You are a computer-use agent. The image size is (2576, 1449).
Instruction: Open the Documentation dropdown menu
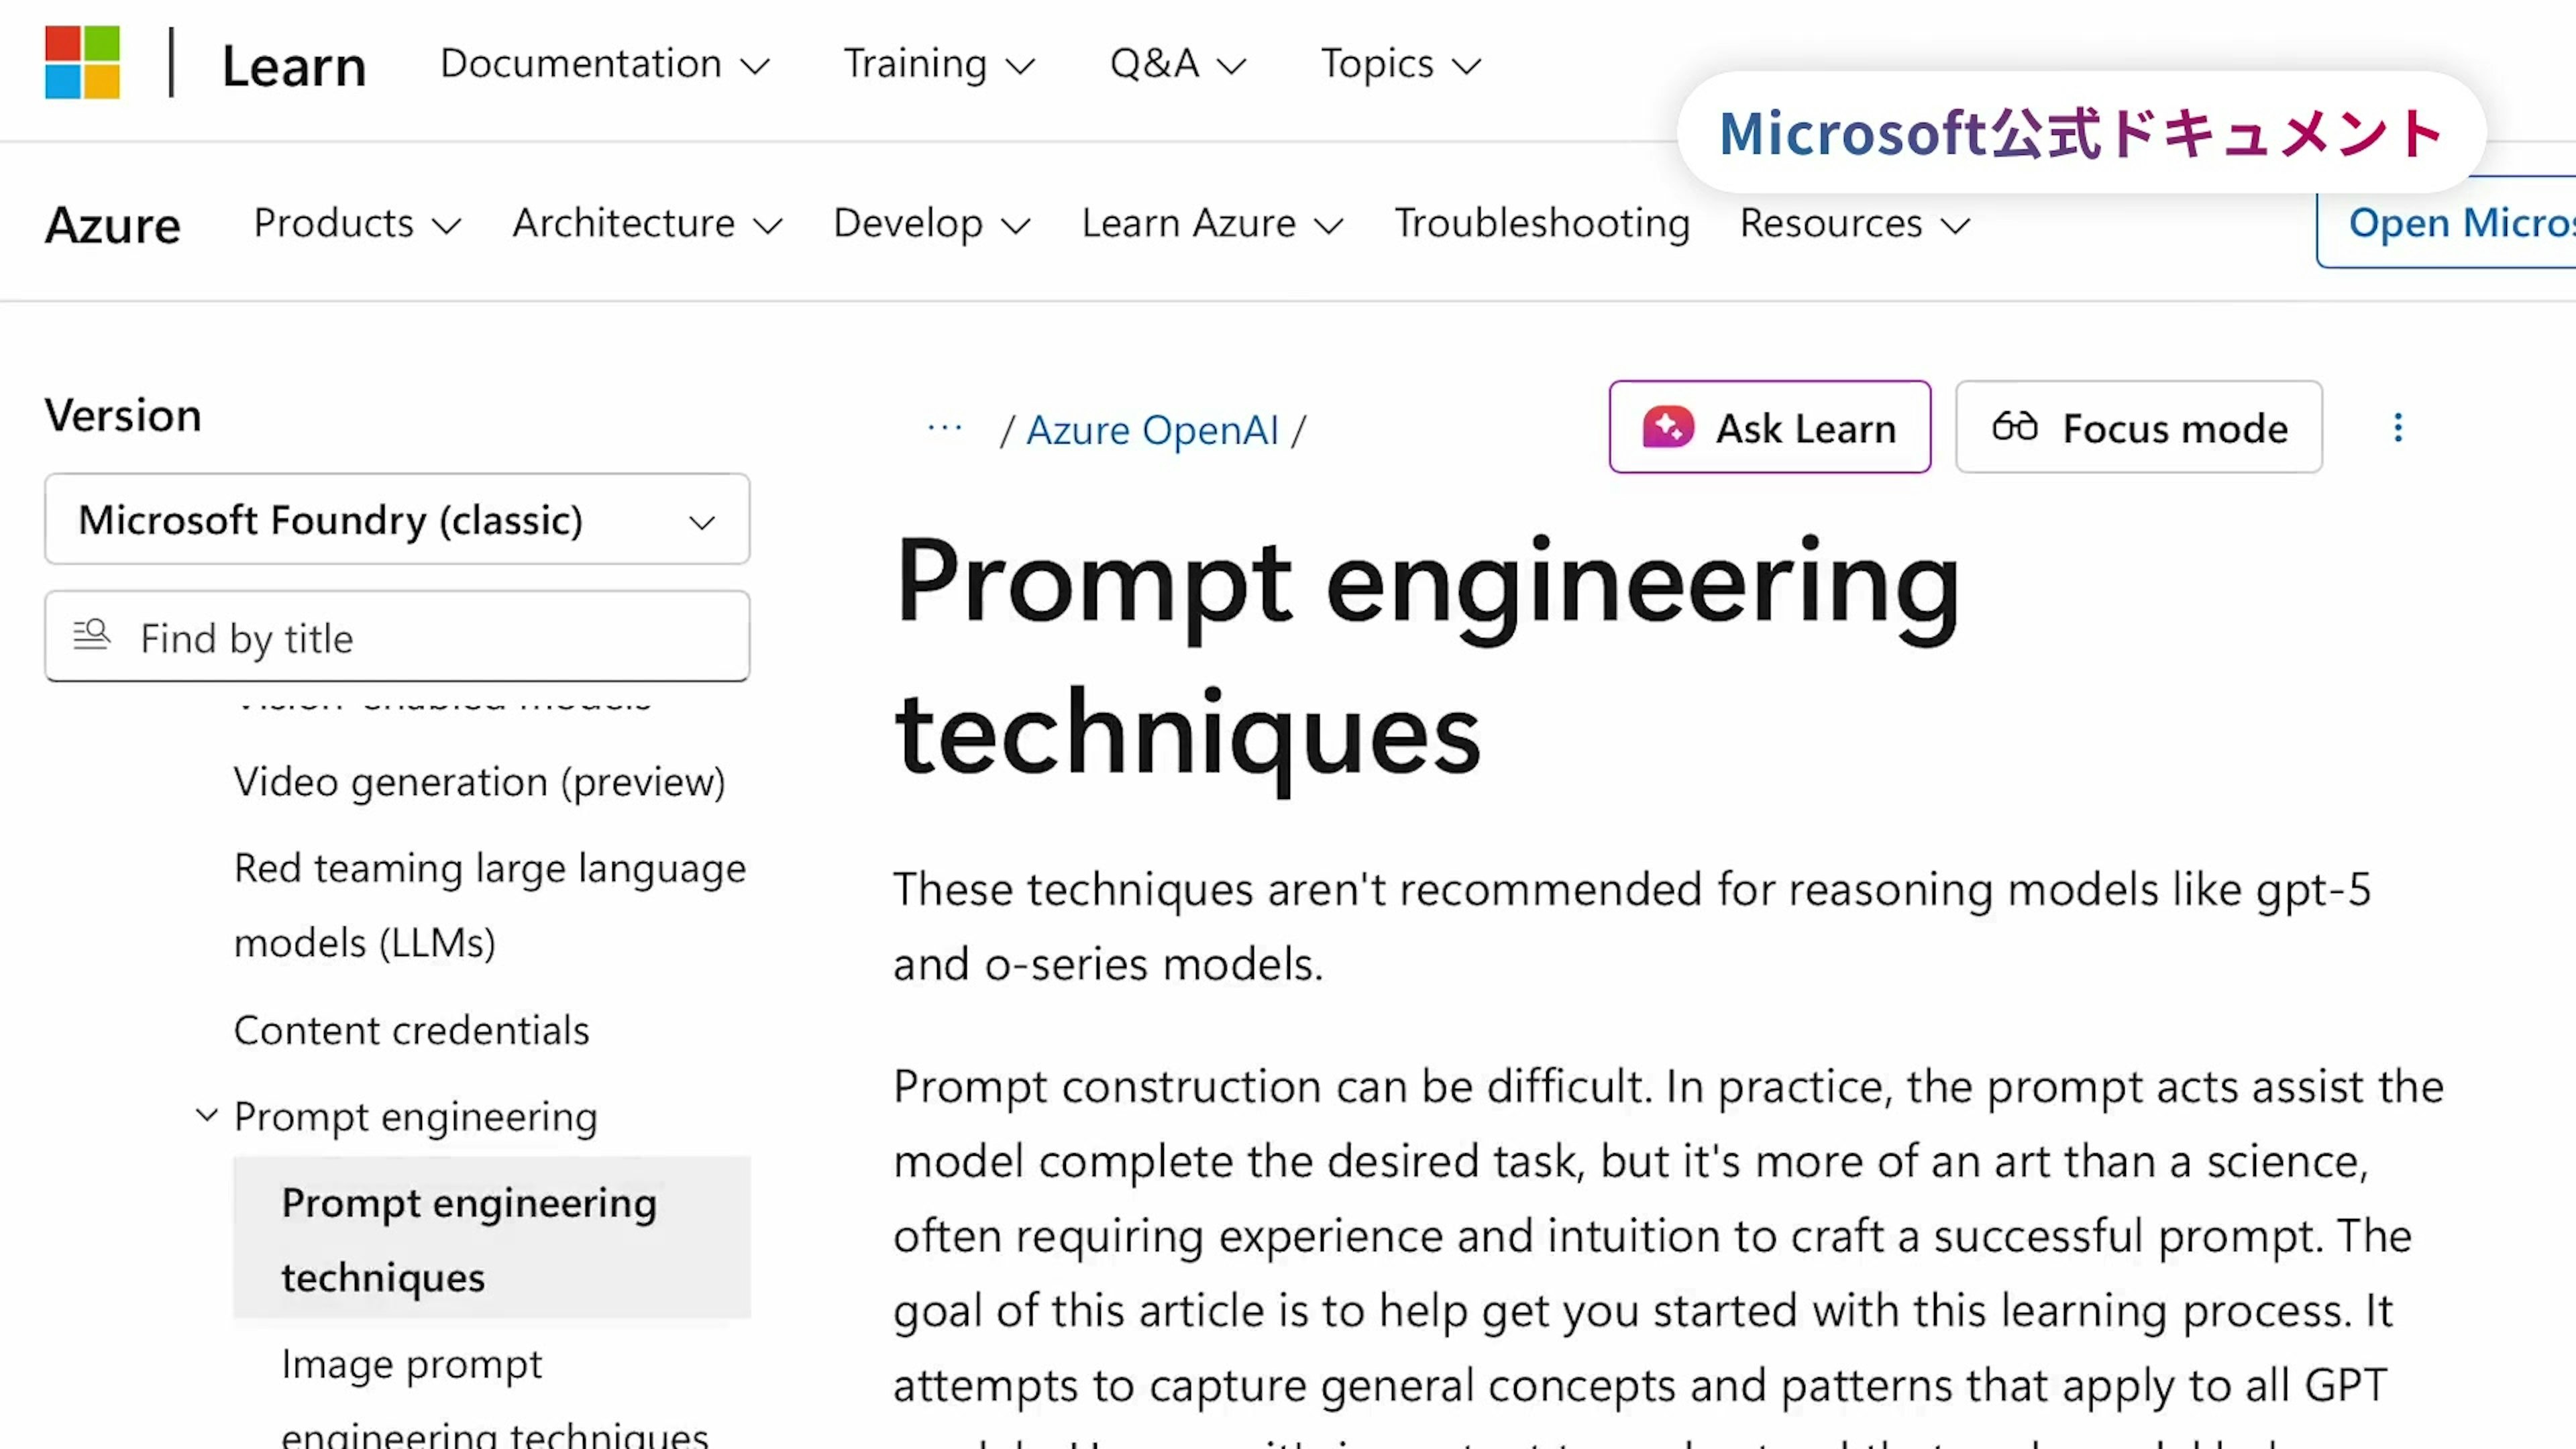point(604,64)
